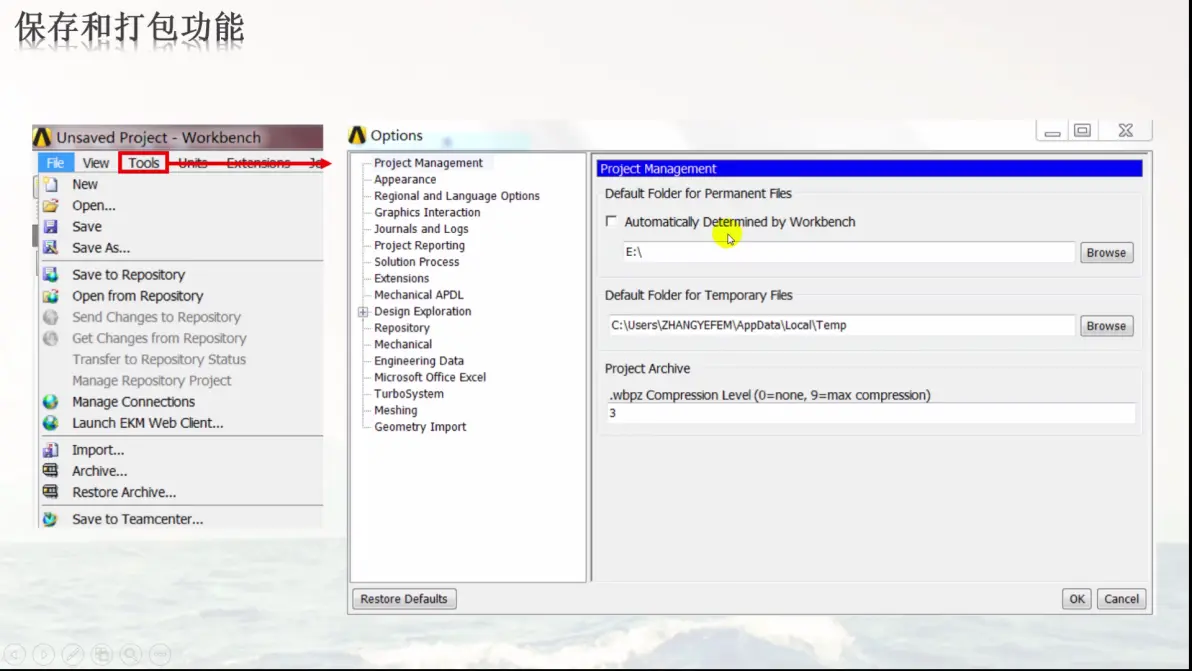1192x671 pixels.
Task: Click the temporary files path field
Action: point(842,325)
